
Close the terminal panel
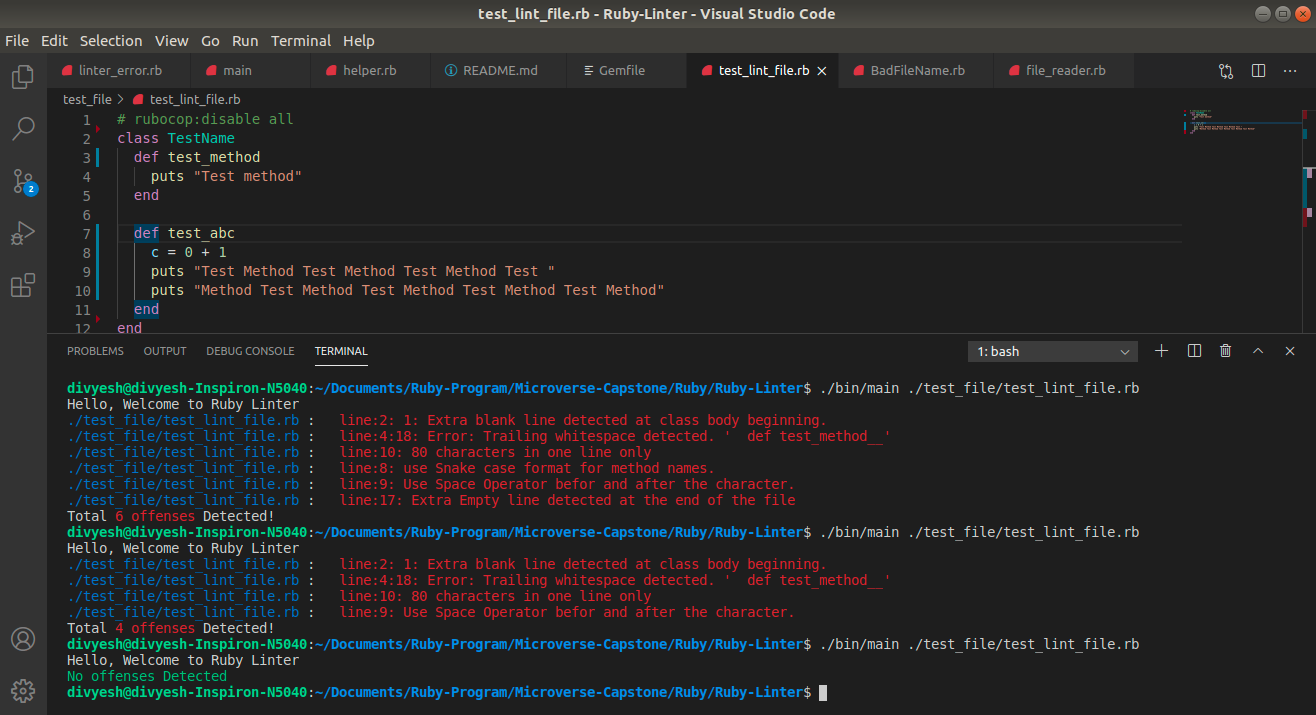[1290, 351]
